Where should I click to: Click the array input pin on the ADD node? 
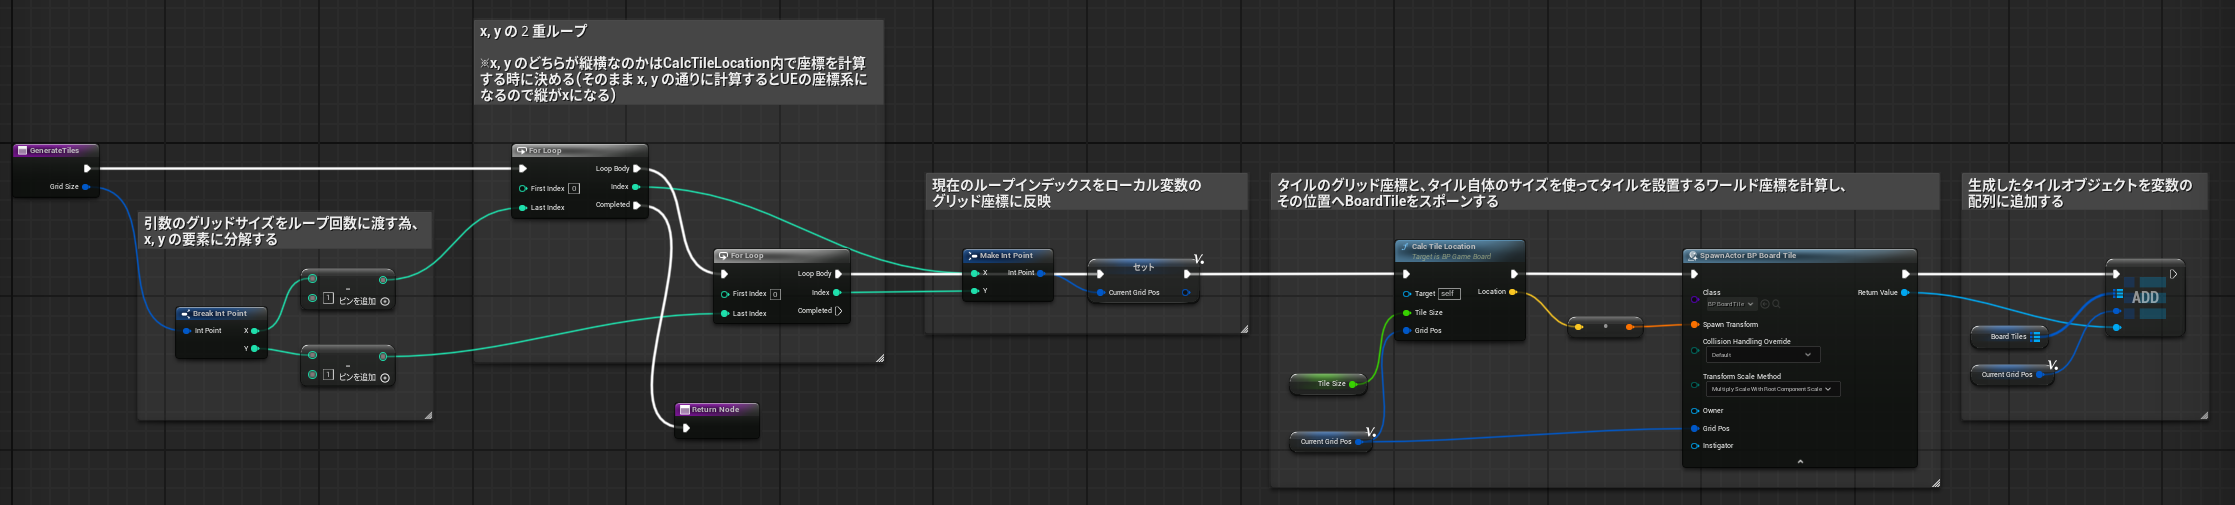[2117, 294]
